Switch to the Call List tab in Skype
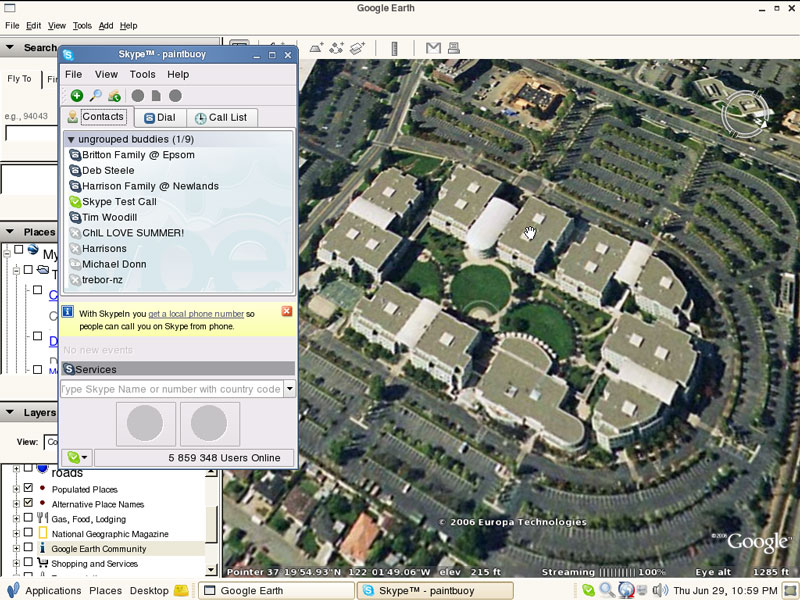The image size is (800, 600). (x=221, y=117)
